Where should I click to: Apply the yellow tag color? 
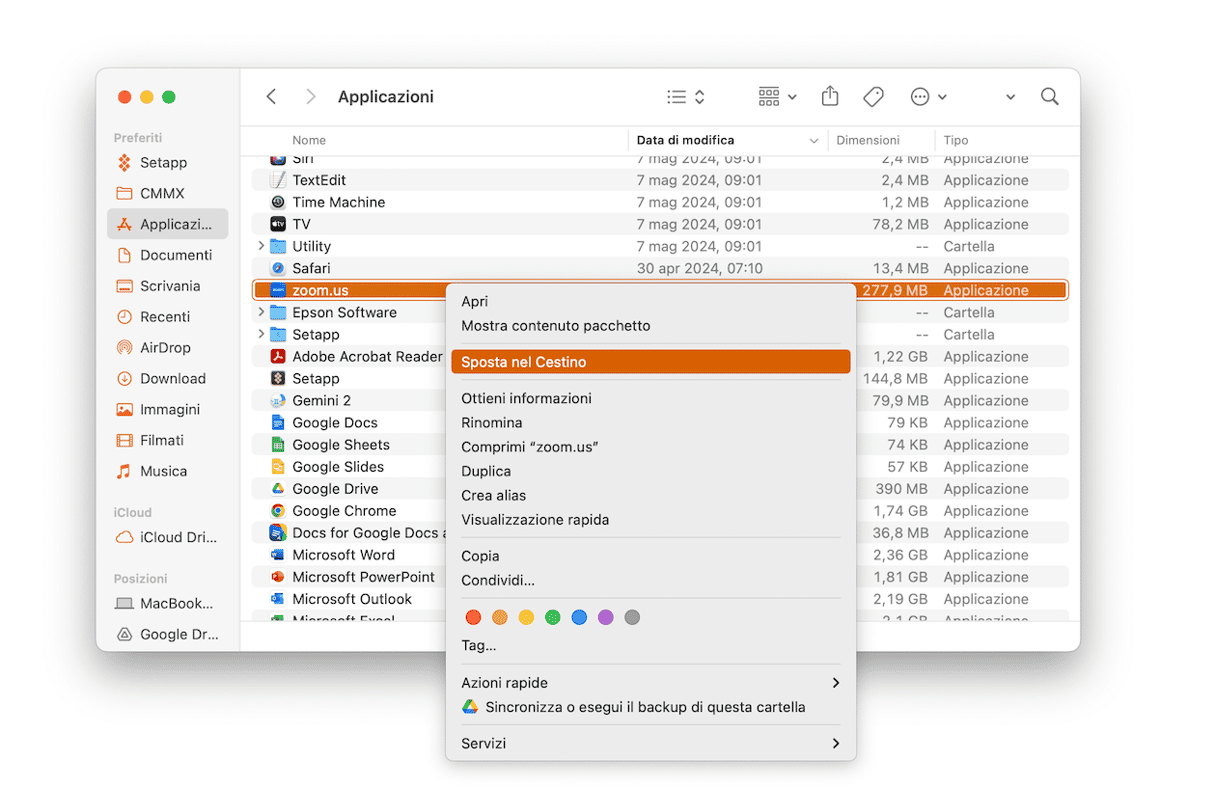pyautogui.click(x=526, y=618)
